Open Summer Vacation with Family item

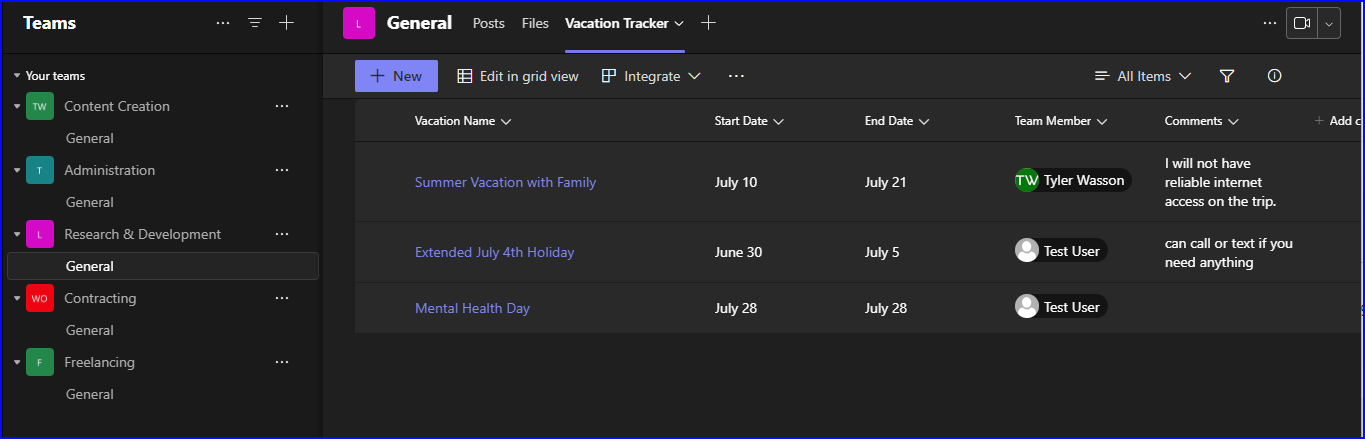coord(505,182)
